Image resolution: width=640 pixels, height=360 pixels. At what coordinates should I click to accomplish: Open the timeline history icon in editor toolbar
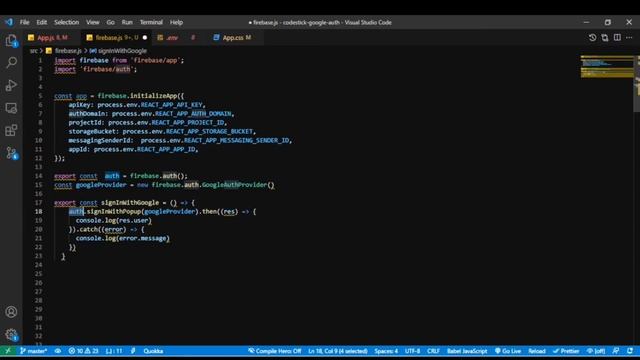click(x=592, y=38)
